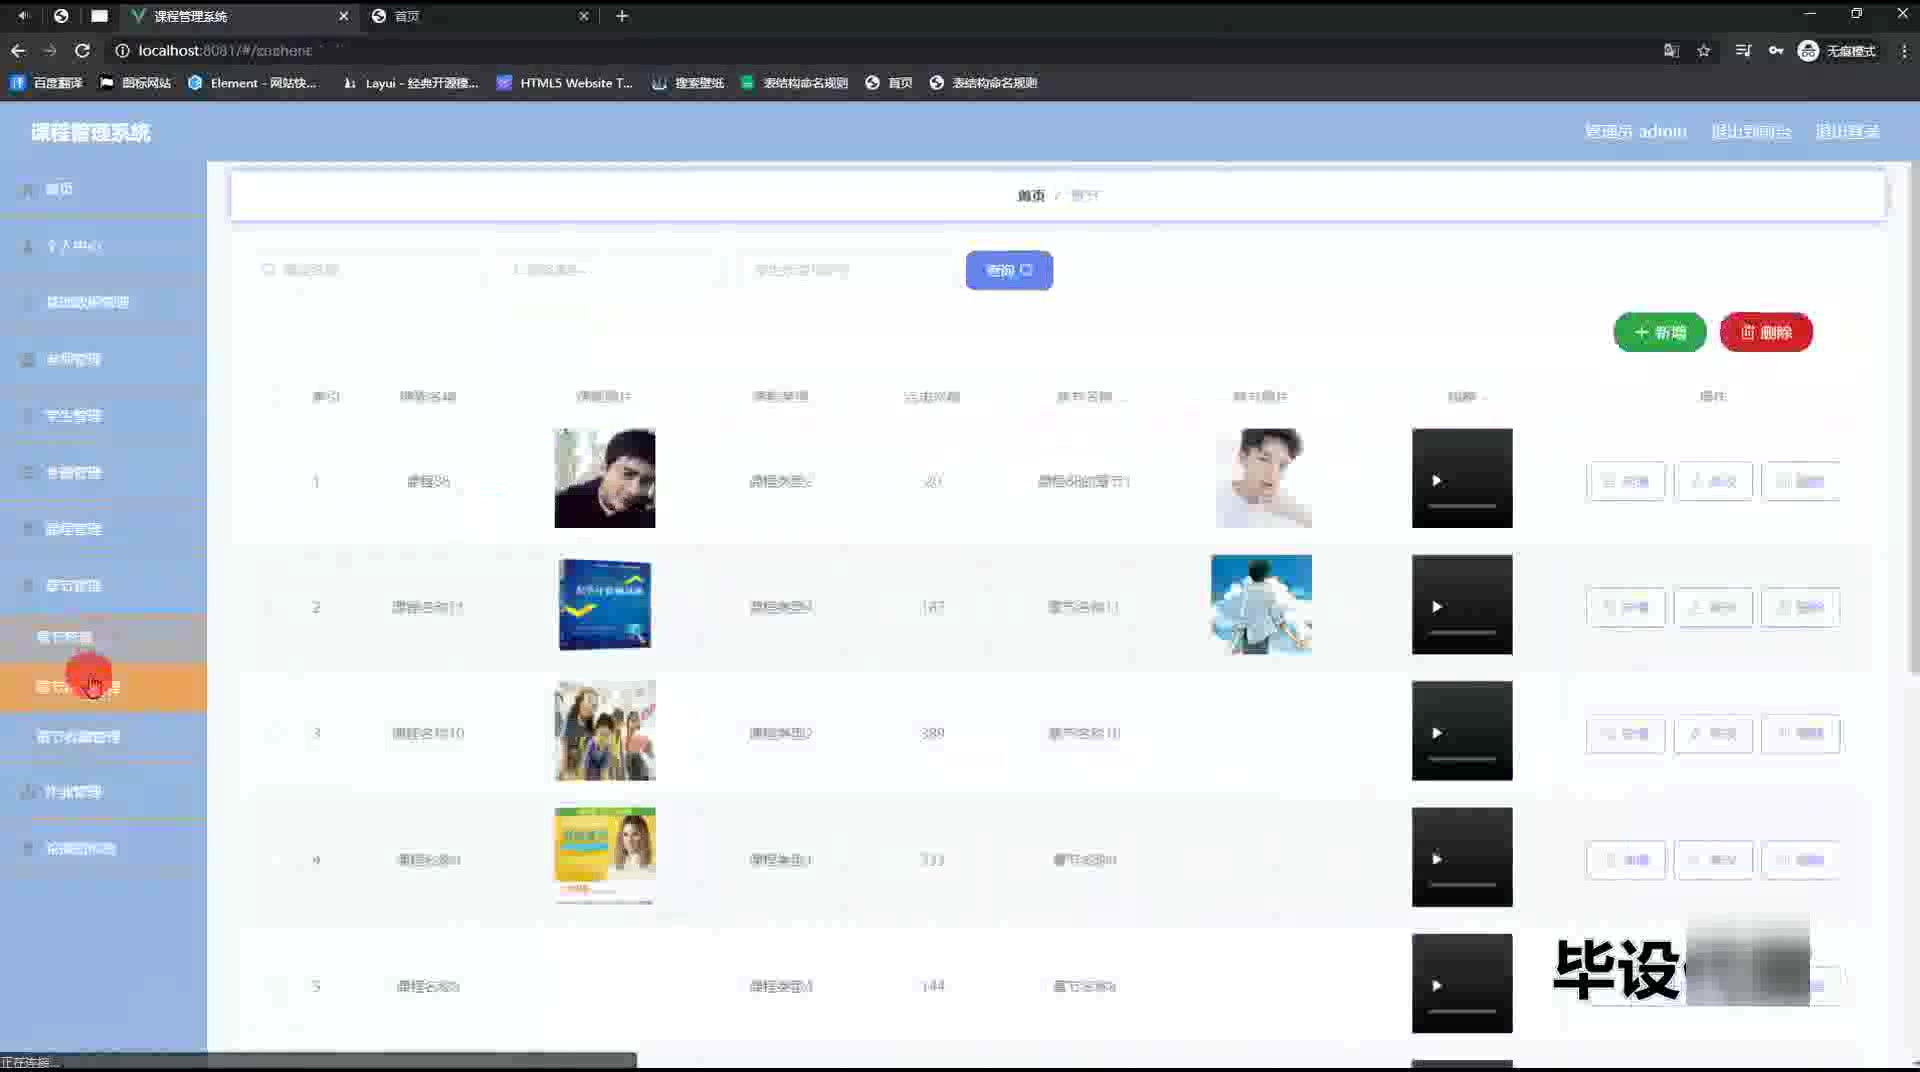The width and height of the screenshot is (1920, 1072).
Task: Open the 个人中心 sidebar menu
Action: pos(73,246)
